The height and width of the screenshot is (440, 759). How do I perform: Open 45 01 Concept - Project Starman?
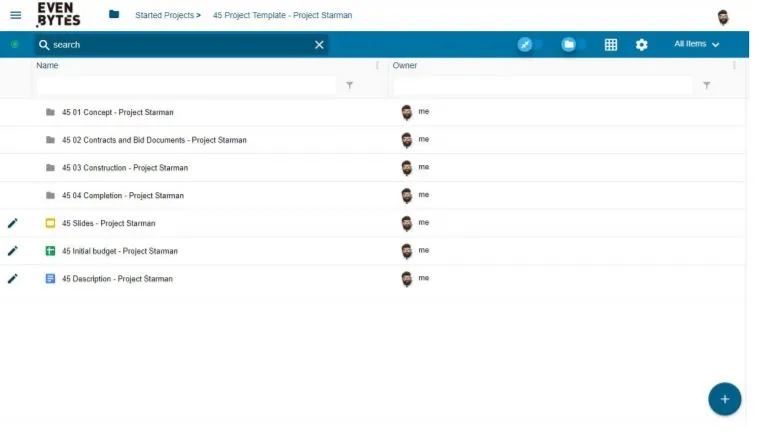pos(118,112)
